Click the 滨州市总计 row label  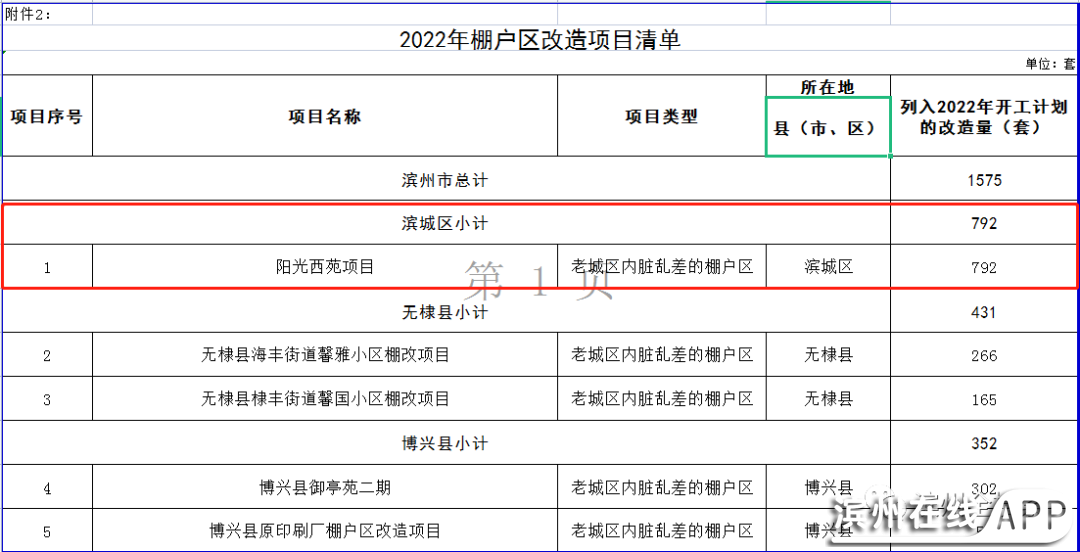(x=445, y=180)
